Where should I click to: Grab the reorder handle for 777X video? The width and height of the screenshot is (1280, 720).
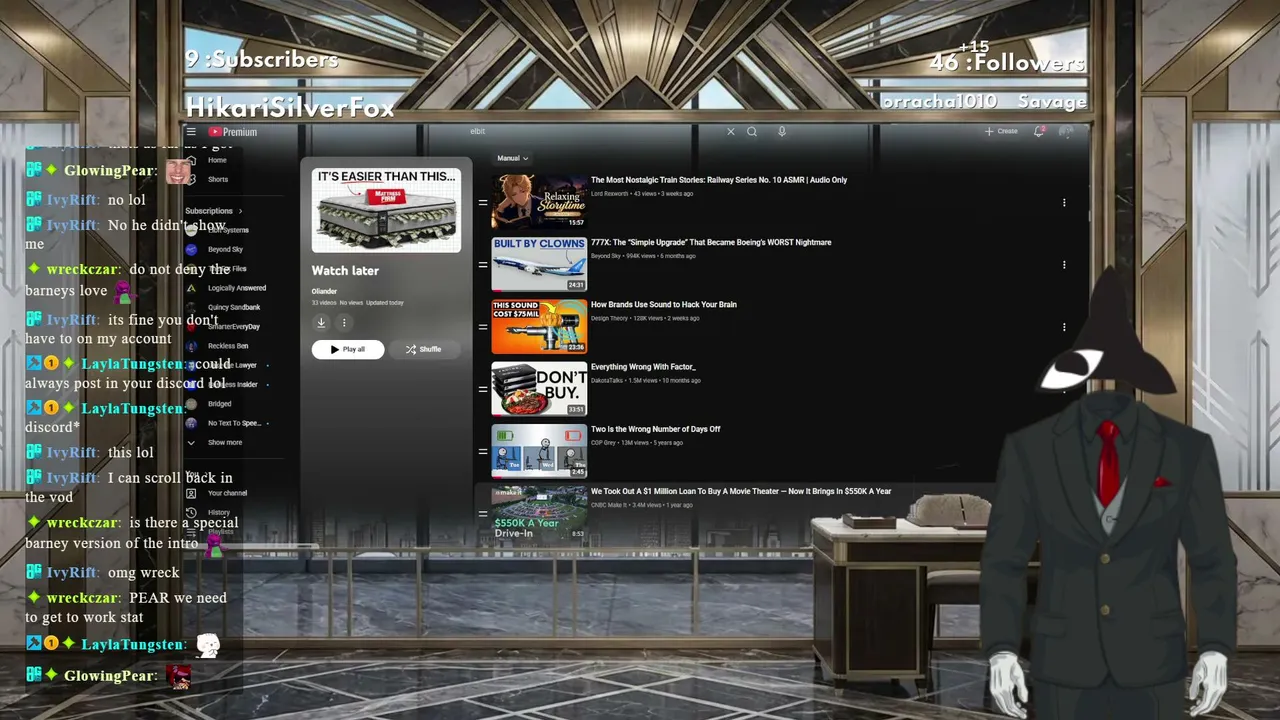coord(482,265)
